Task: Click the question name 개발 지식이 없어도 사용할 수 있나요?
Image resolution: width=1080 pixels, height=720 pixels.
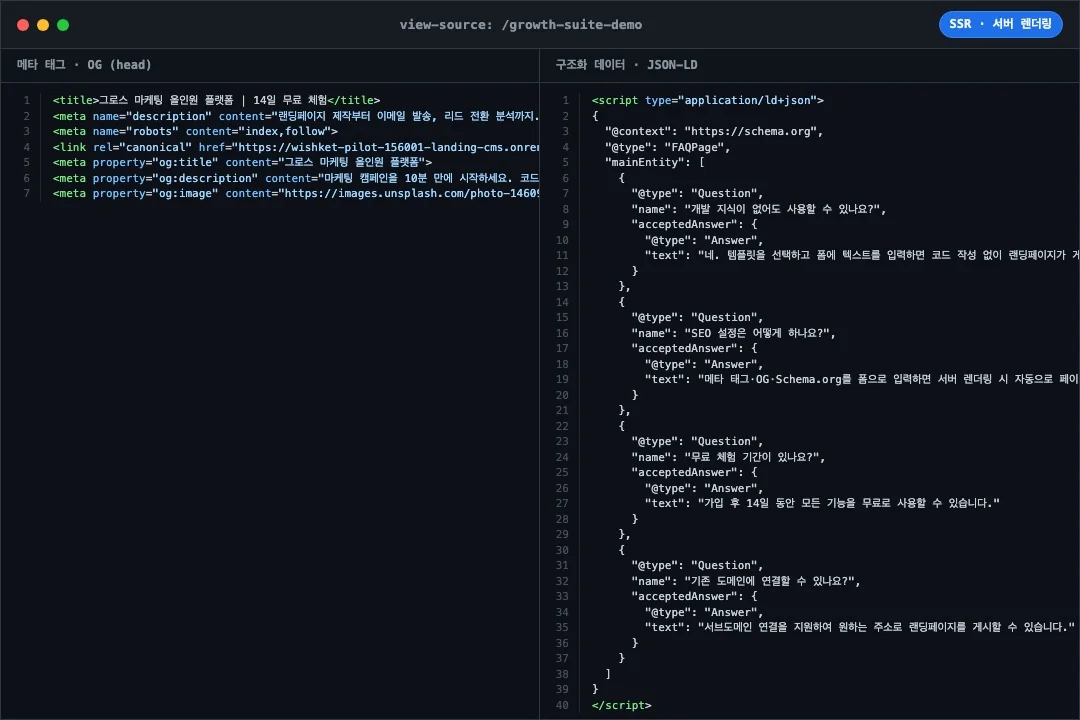Action: (x=758, y=209)
